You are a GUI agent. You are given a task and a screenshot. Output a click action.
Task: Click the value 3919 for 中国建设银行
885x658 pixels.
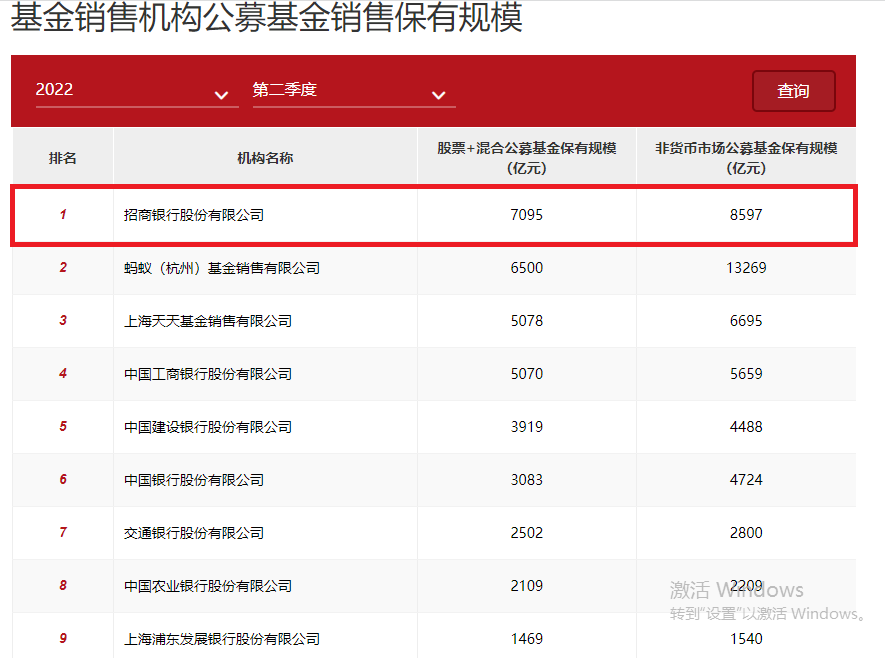[527, 427]
